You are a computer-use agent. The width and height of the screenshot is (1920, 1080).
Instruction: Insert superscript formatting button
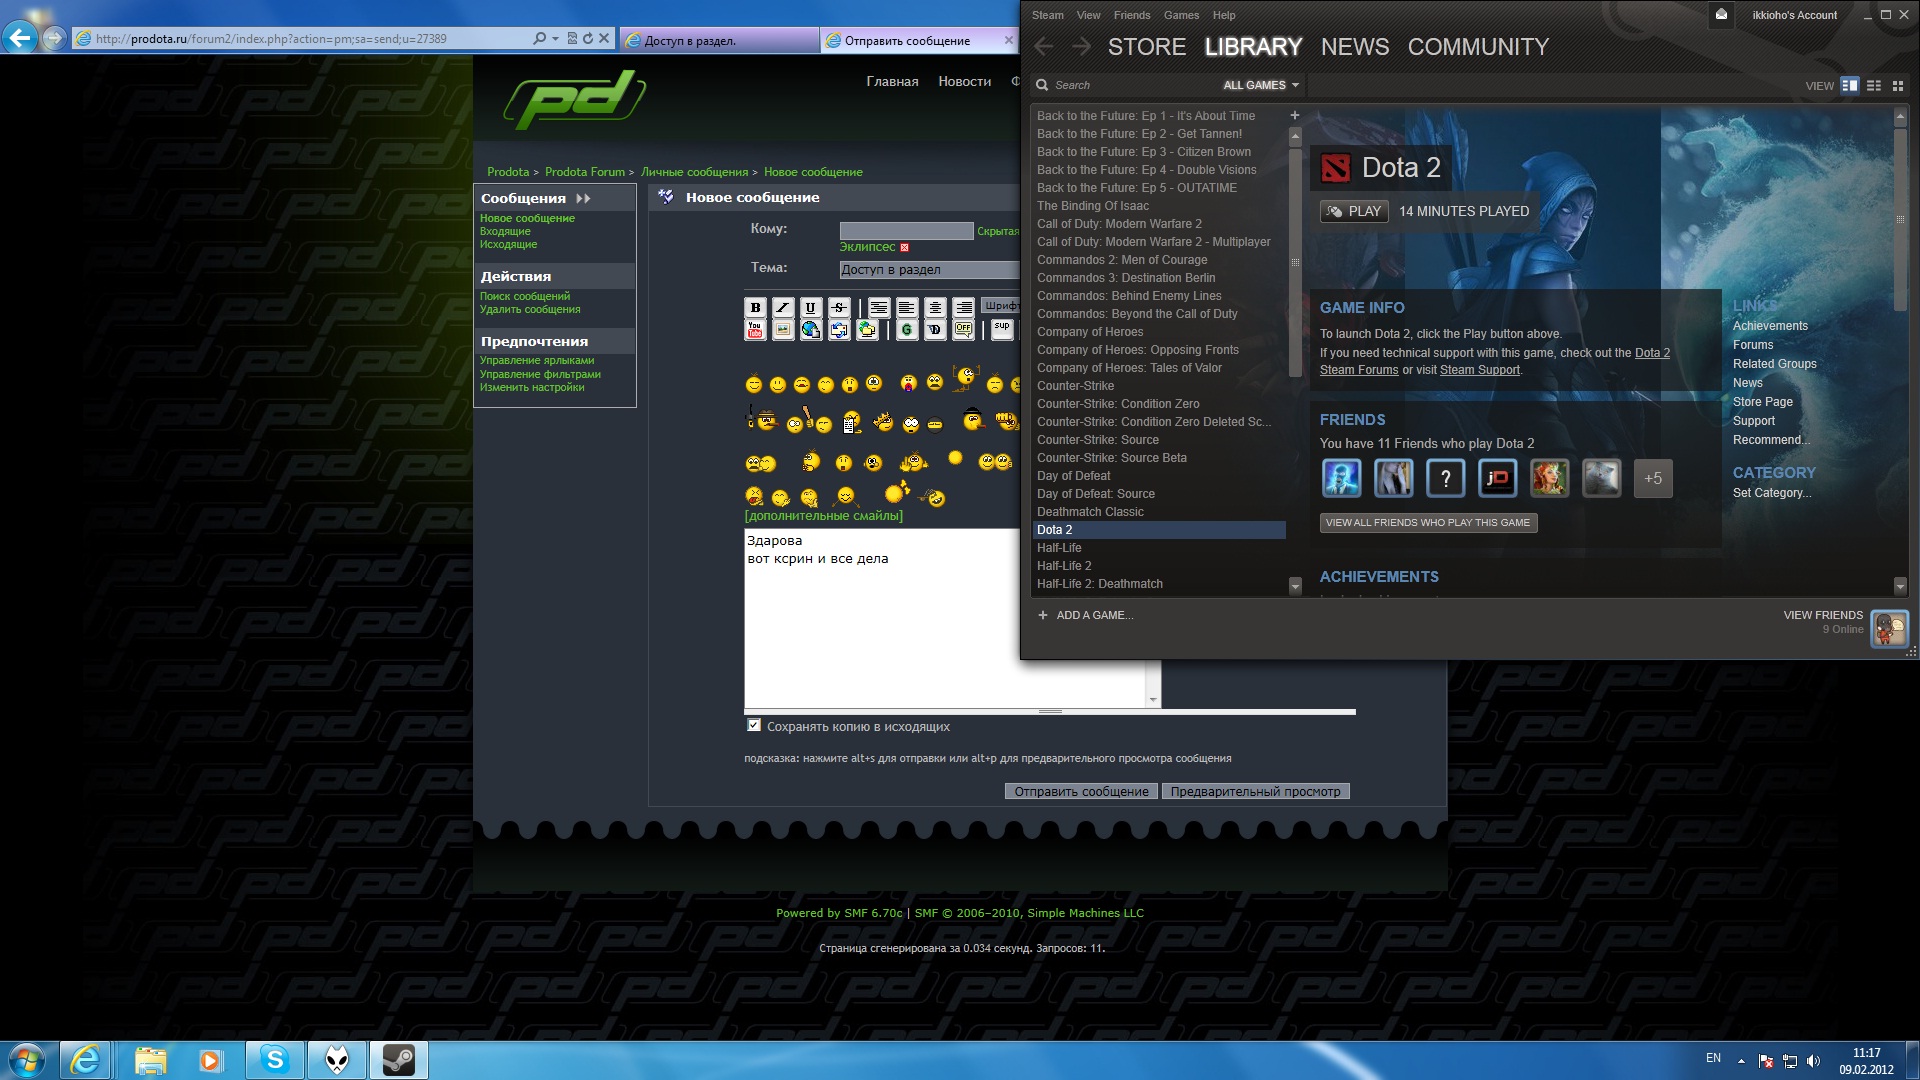click(x=1001, y=329)
